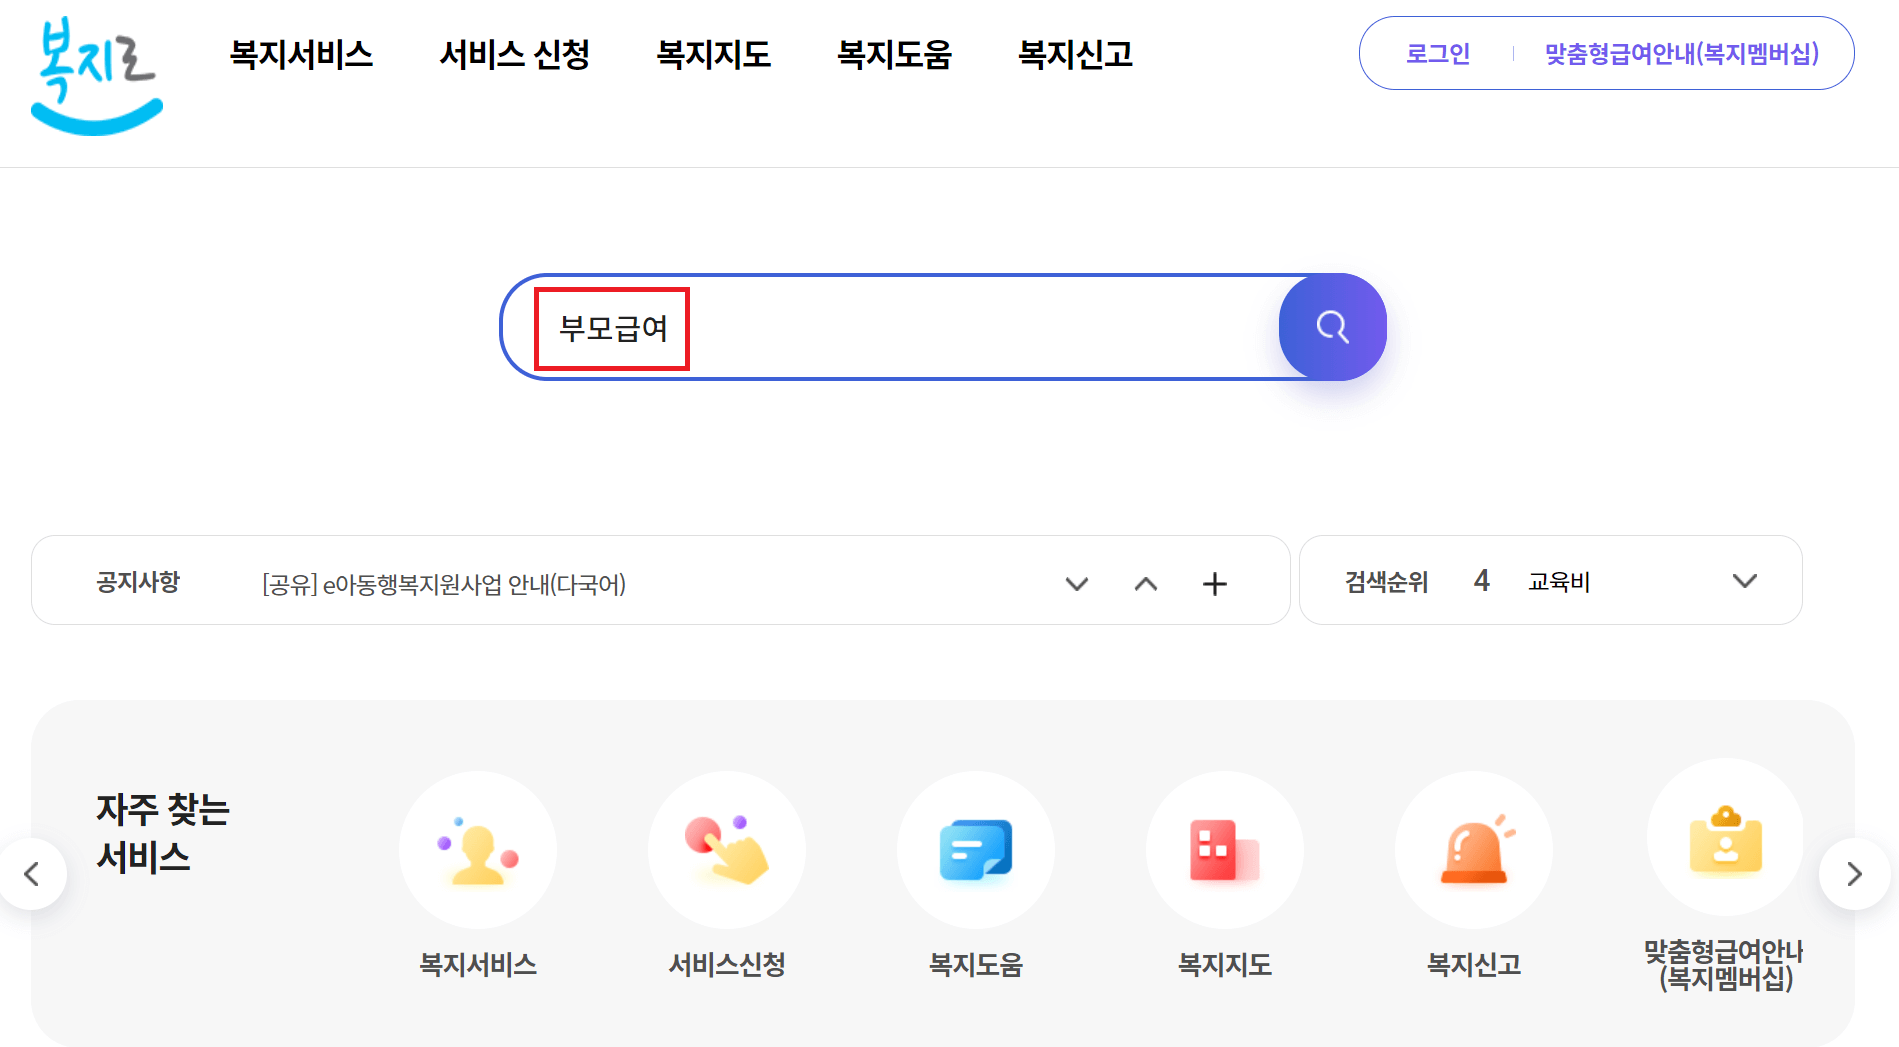Open the 복지서비스 top menu
Image resolution: width=1899 pixels, height=1047 pixels.
301,54
